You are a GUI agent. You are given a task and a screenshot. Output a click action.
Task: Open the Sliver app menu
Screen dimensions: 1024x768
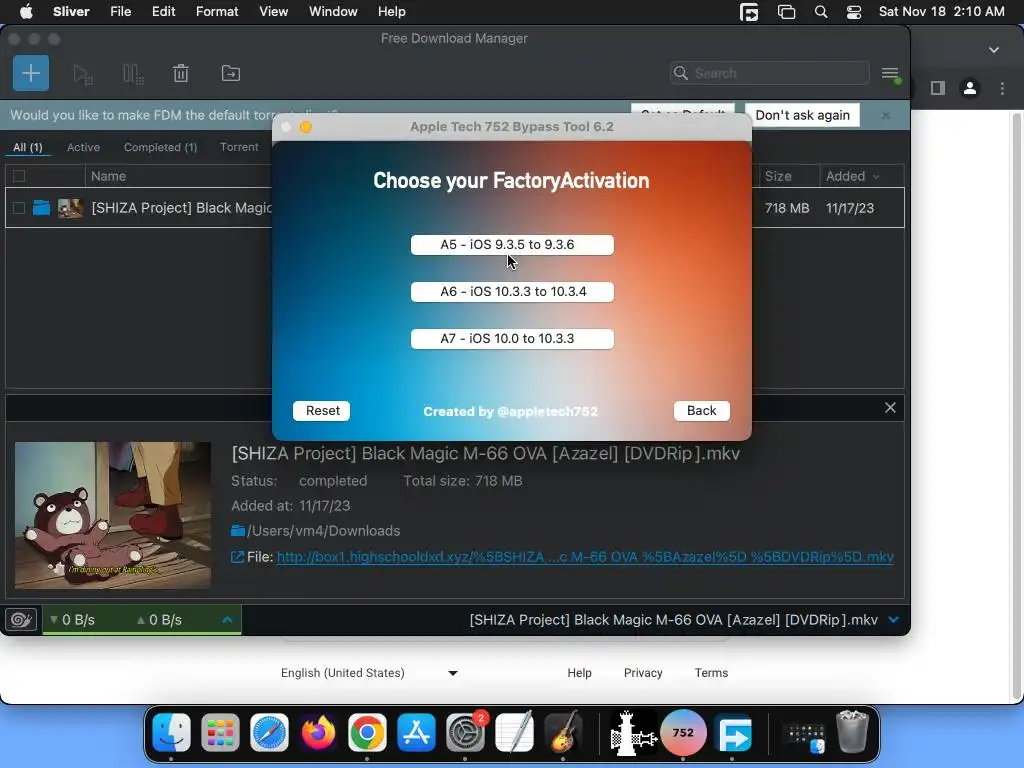(x=71, y=12)
